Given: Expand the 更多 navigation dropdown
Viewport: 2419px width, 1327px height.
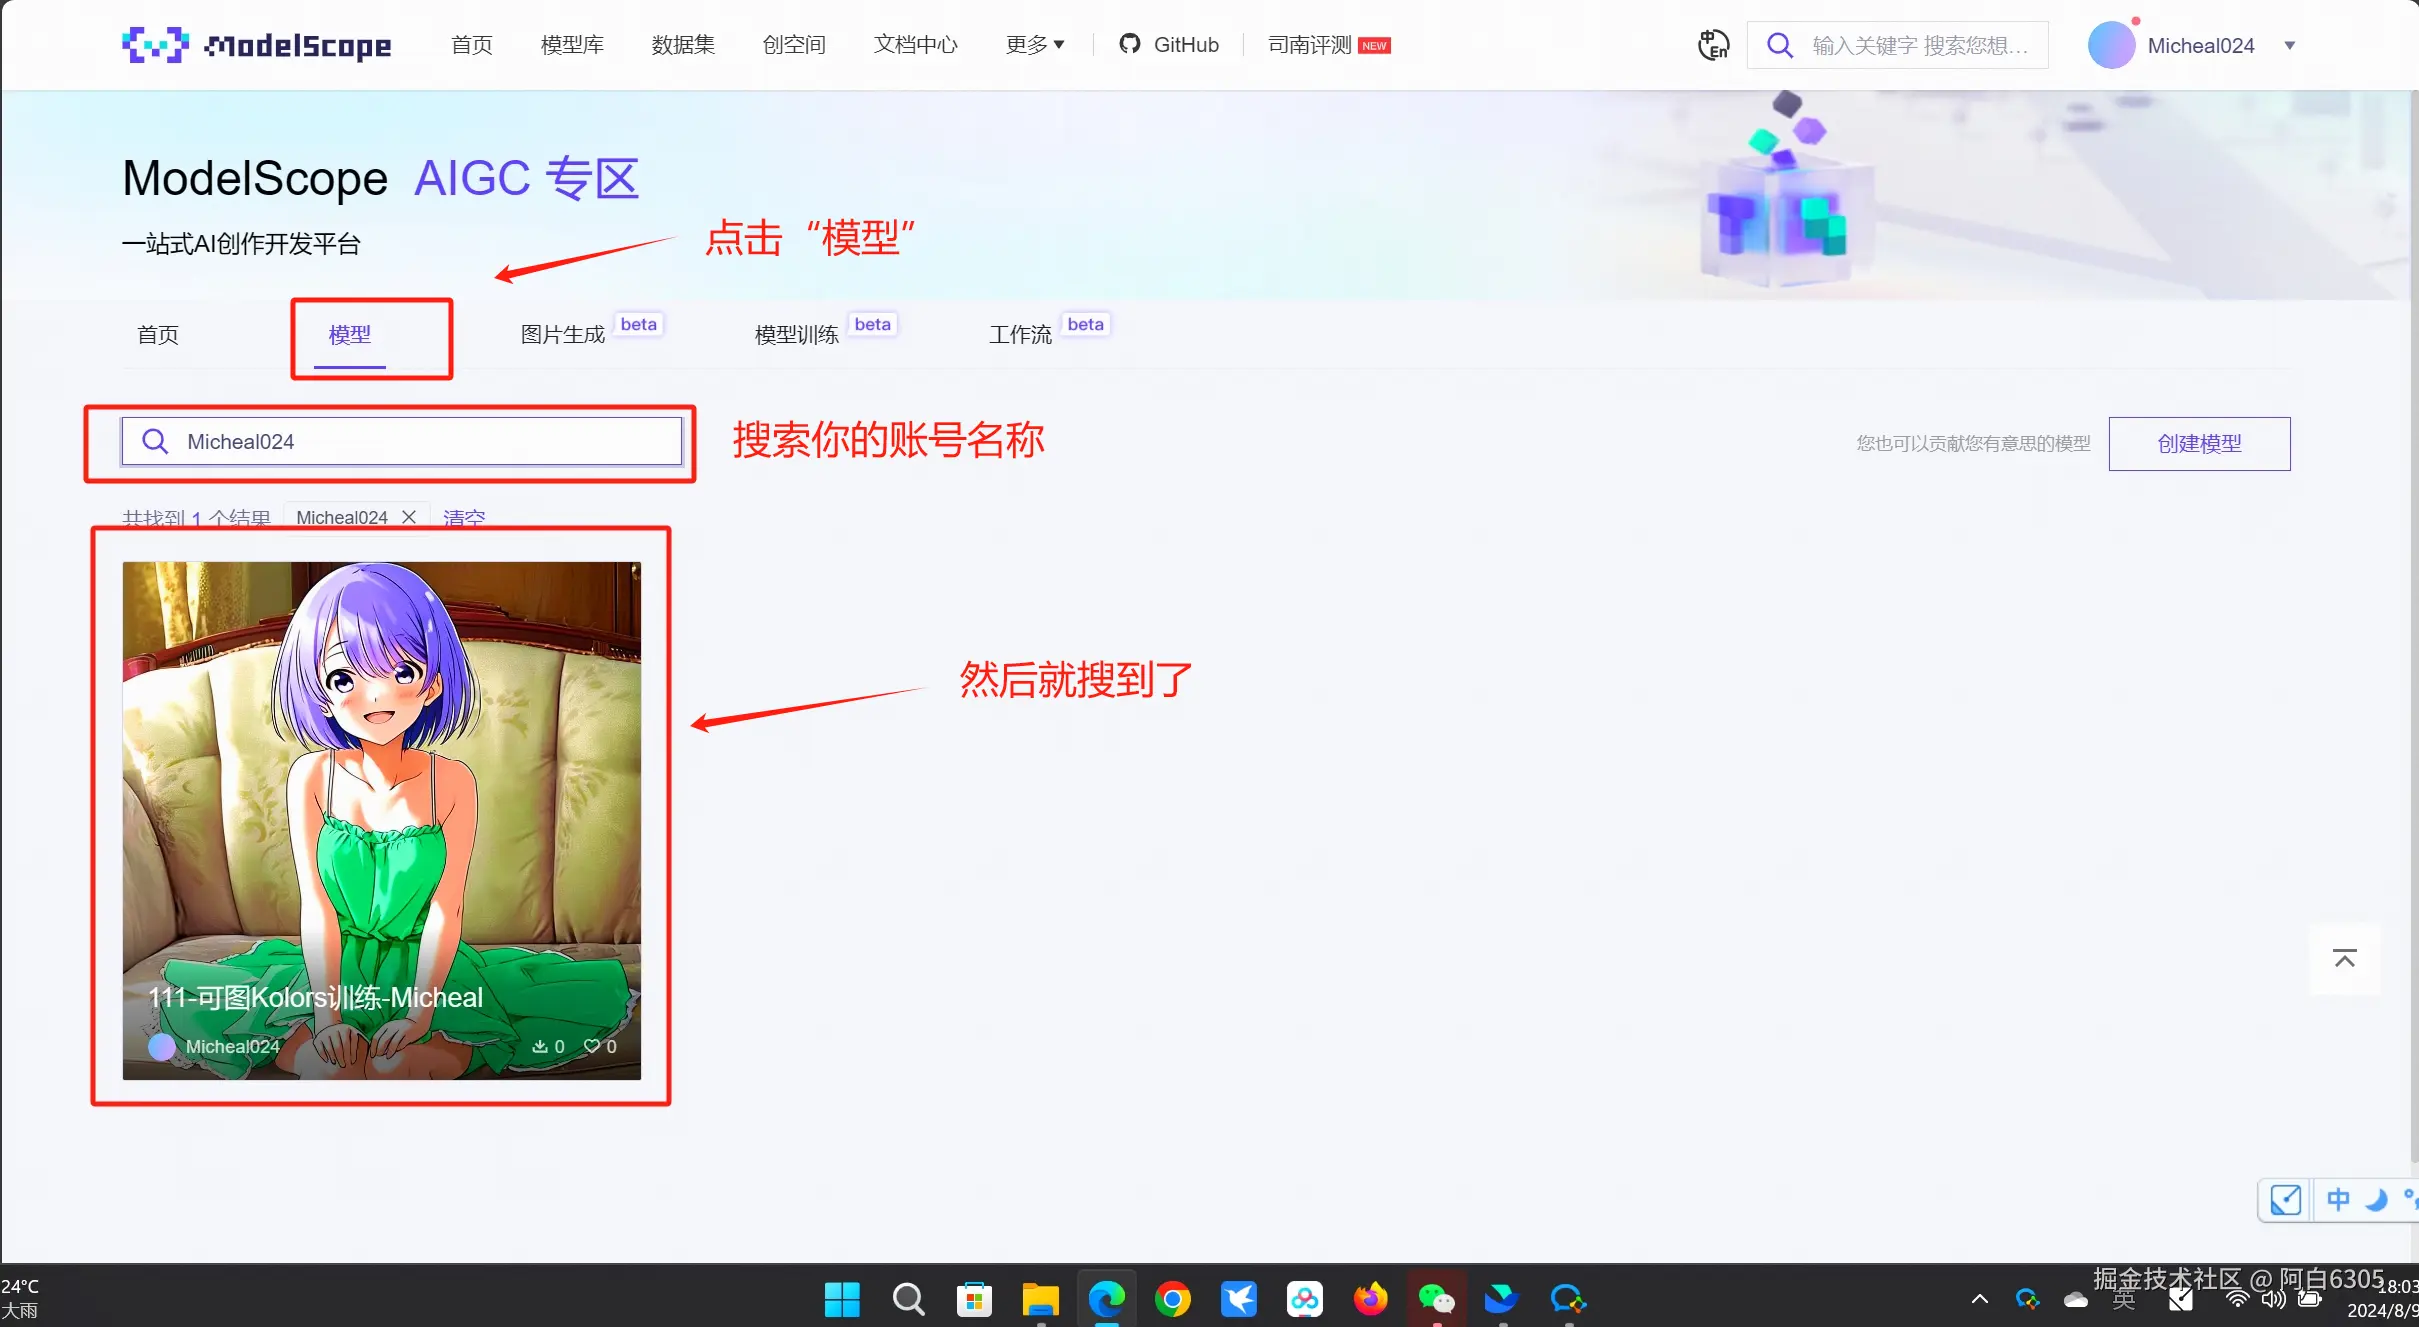Looking at the screenshot, I should (1035, 44).
